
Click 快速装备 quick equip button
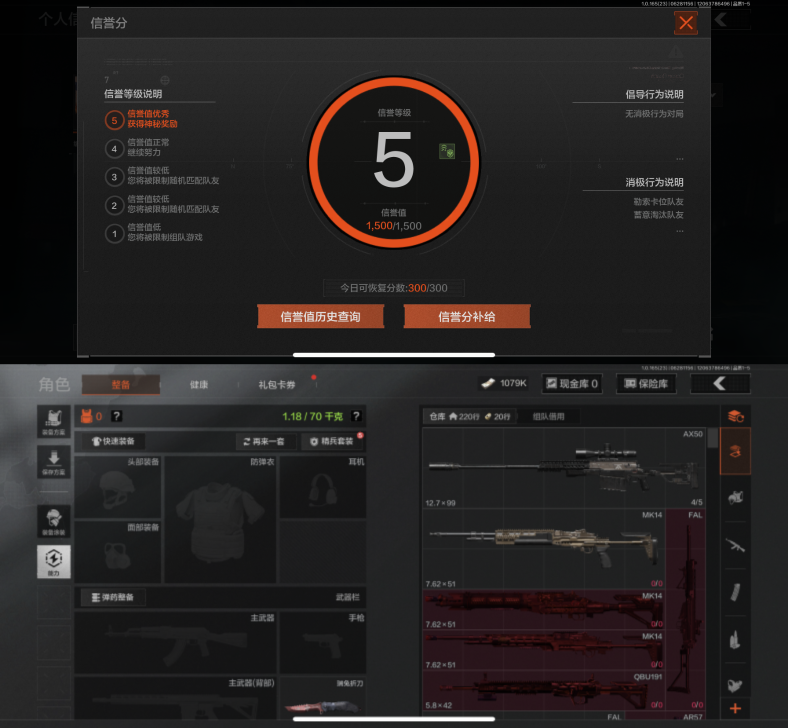point(114,441)
